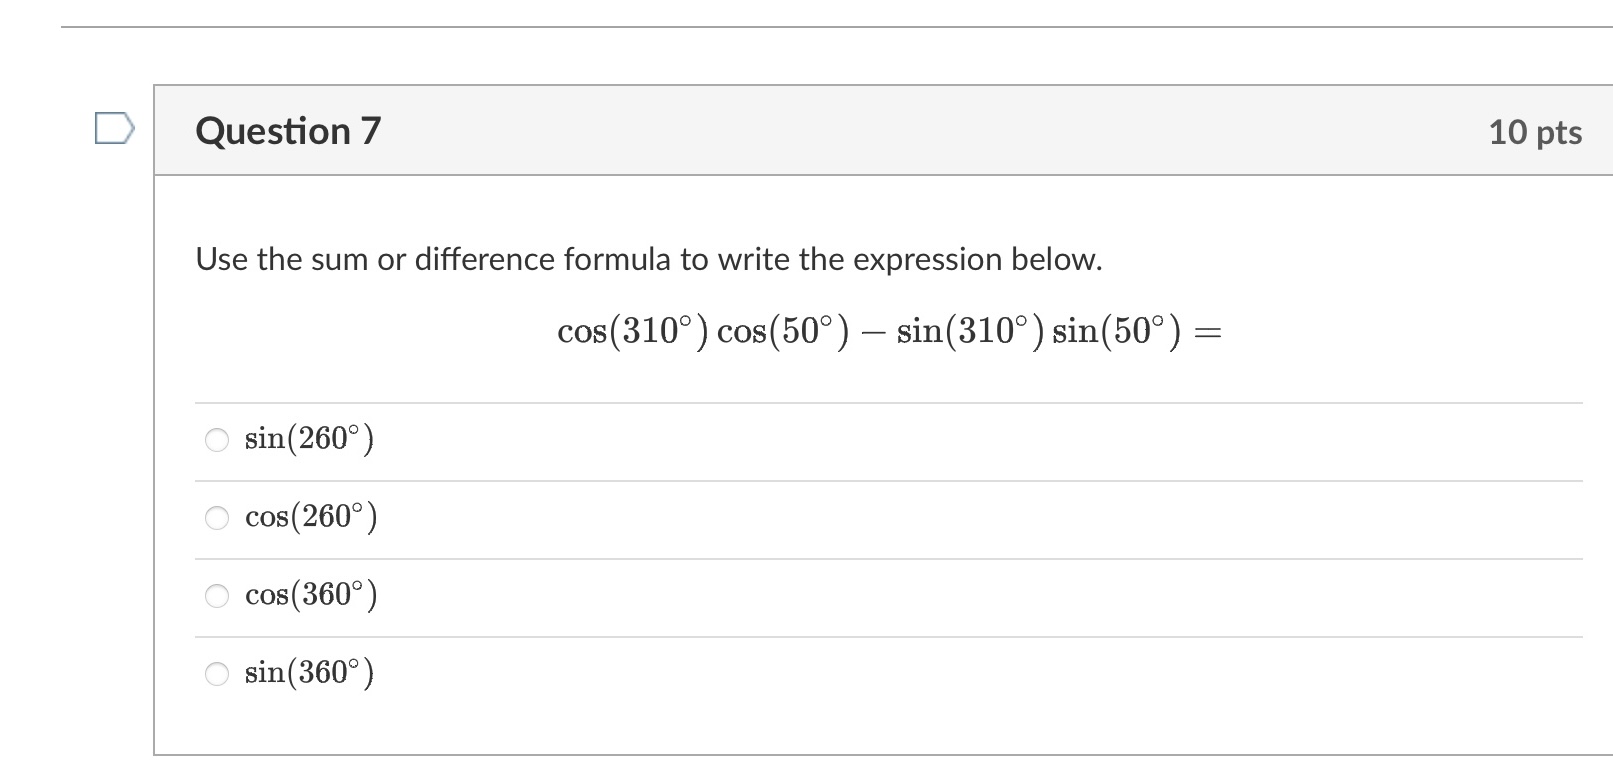Screen dimensions: 1613x764
Task: Click the cos(360°) answer label
Action: [311, 595]
